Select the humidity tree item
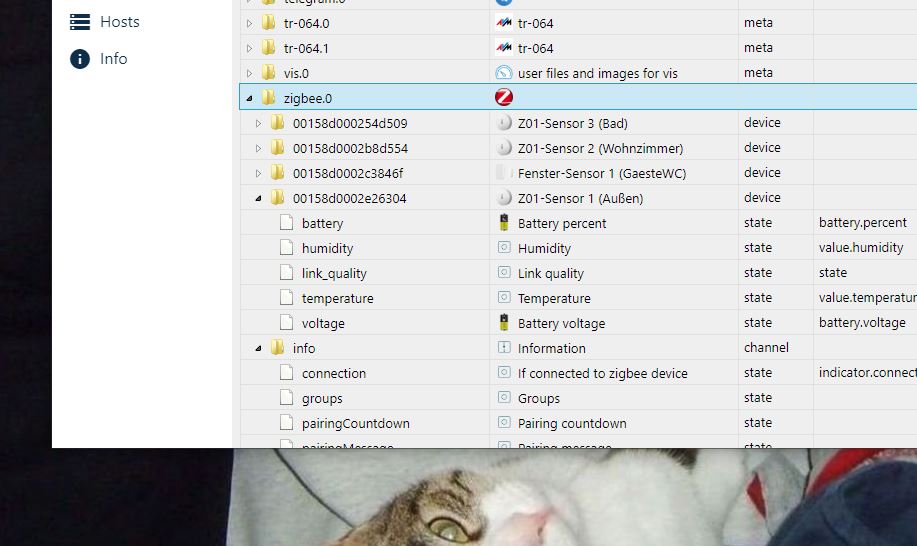Viewport: 917px width, 546px height. point(328,248)
